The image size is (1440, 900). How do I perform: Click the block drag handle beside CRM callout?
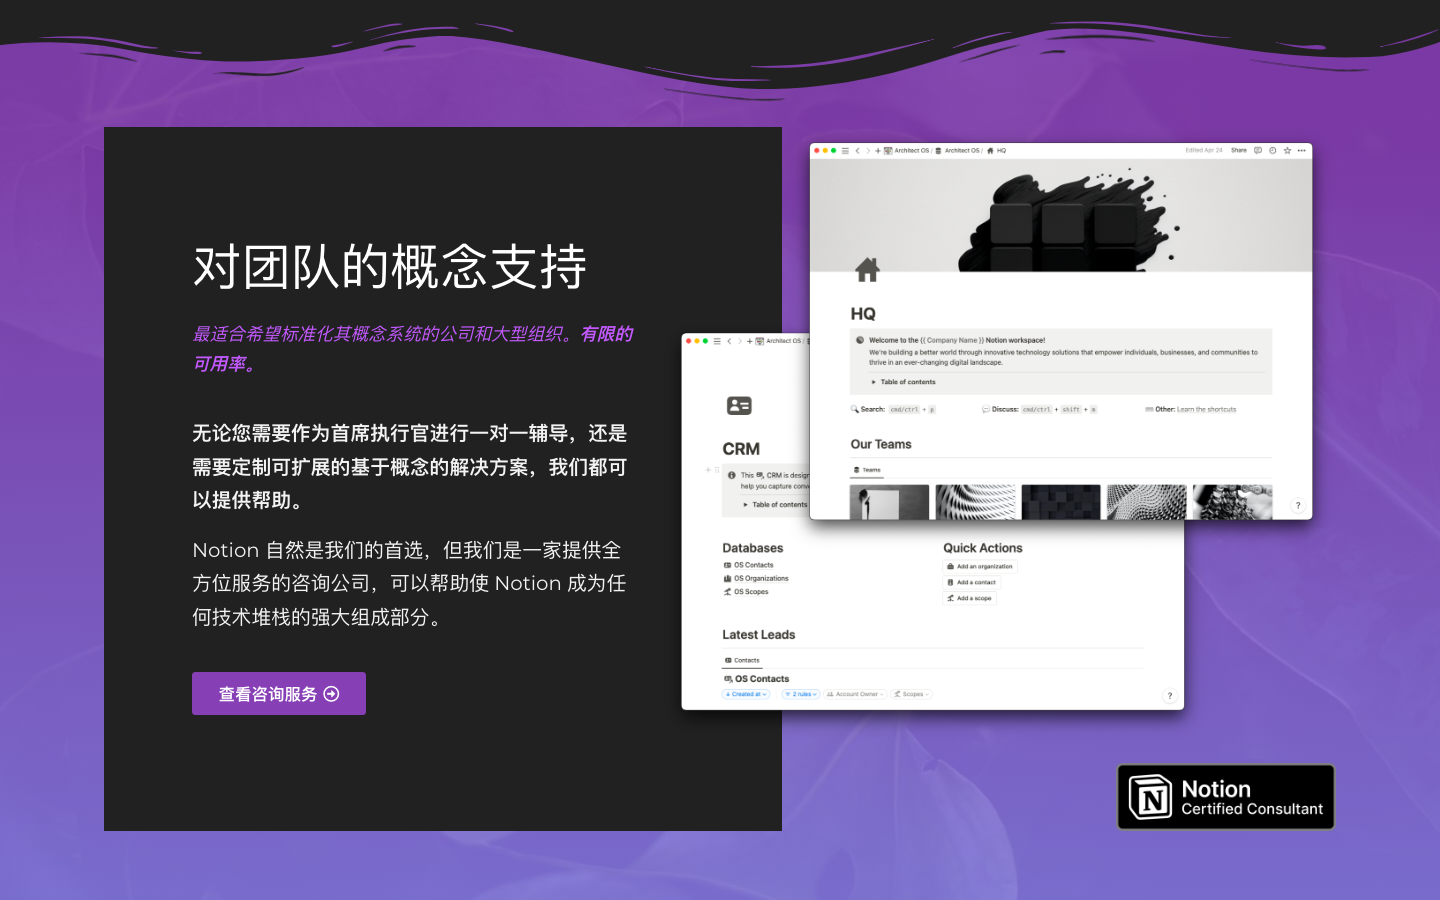[x=717, y=469]
